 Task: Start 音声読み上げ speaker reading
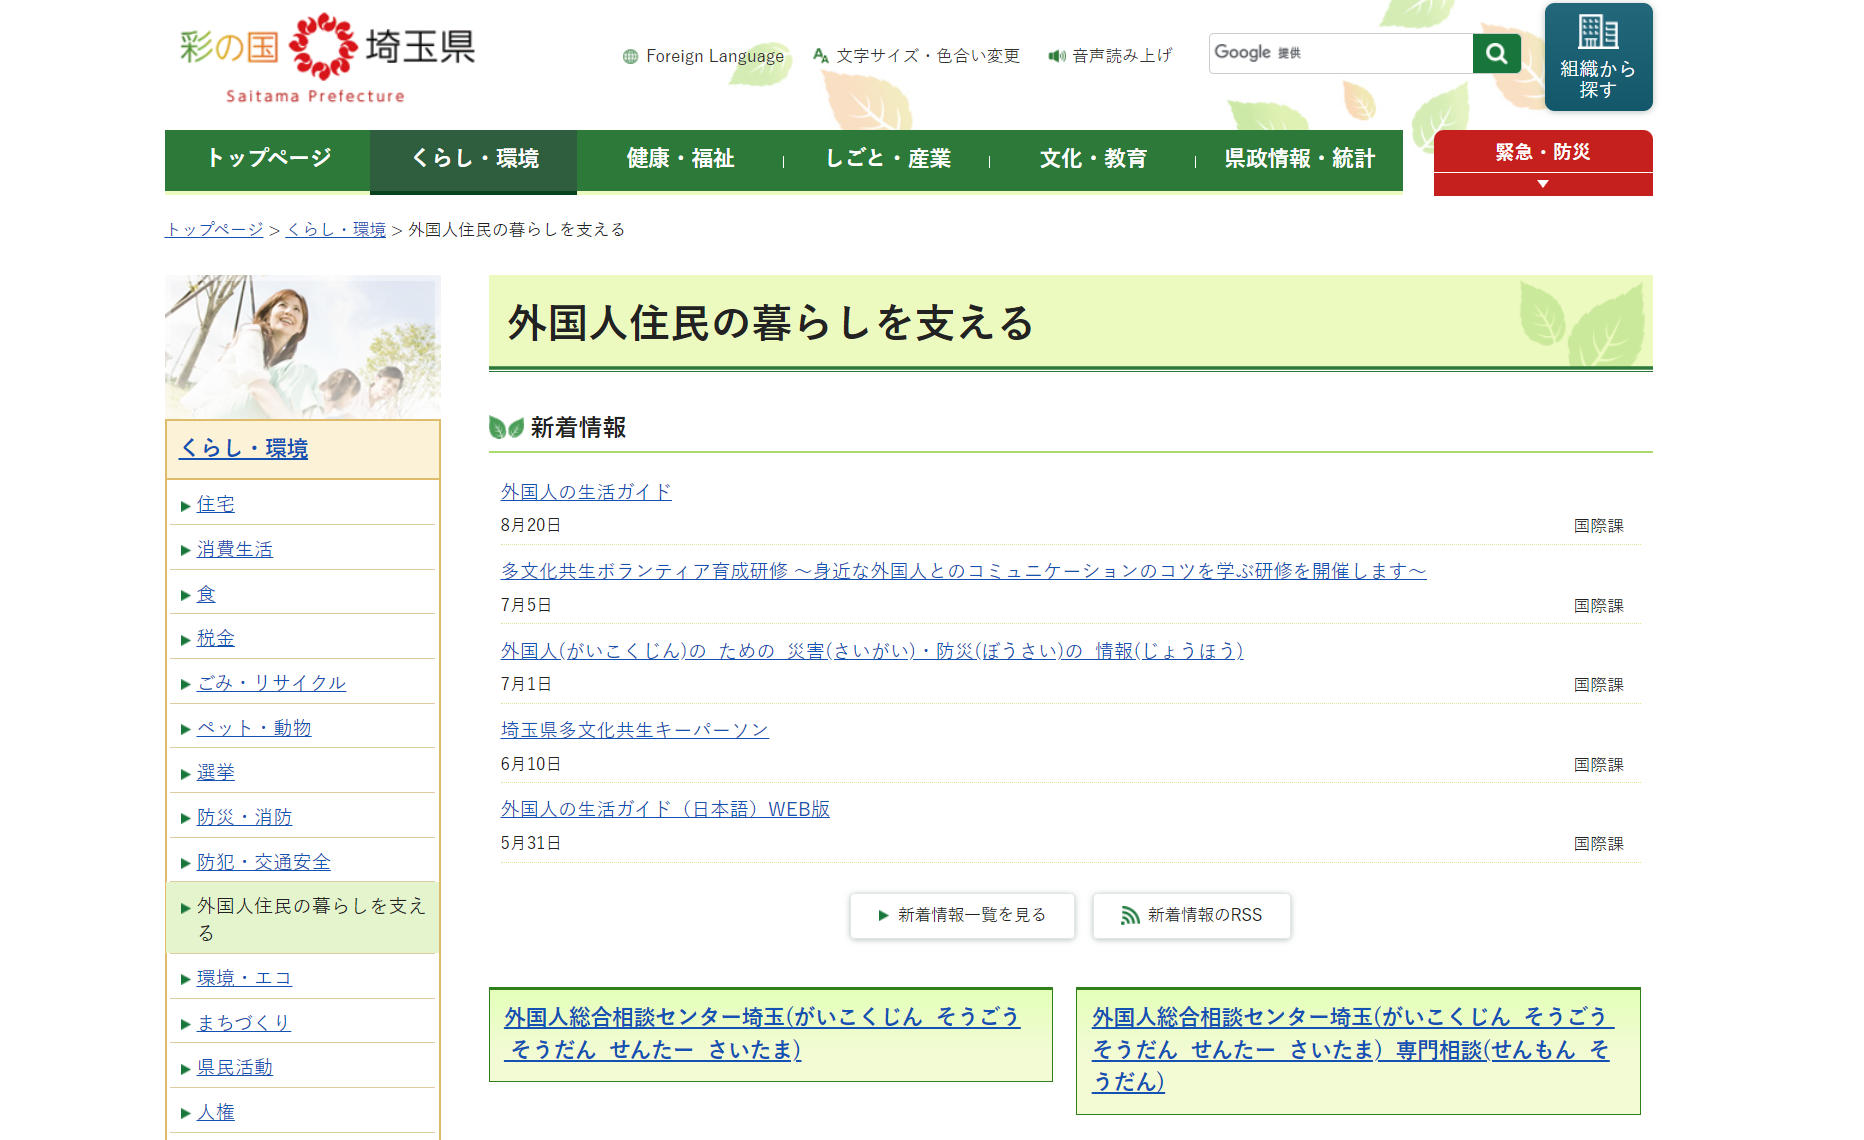click(1110, 56)
